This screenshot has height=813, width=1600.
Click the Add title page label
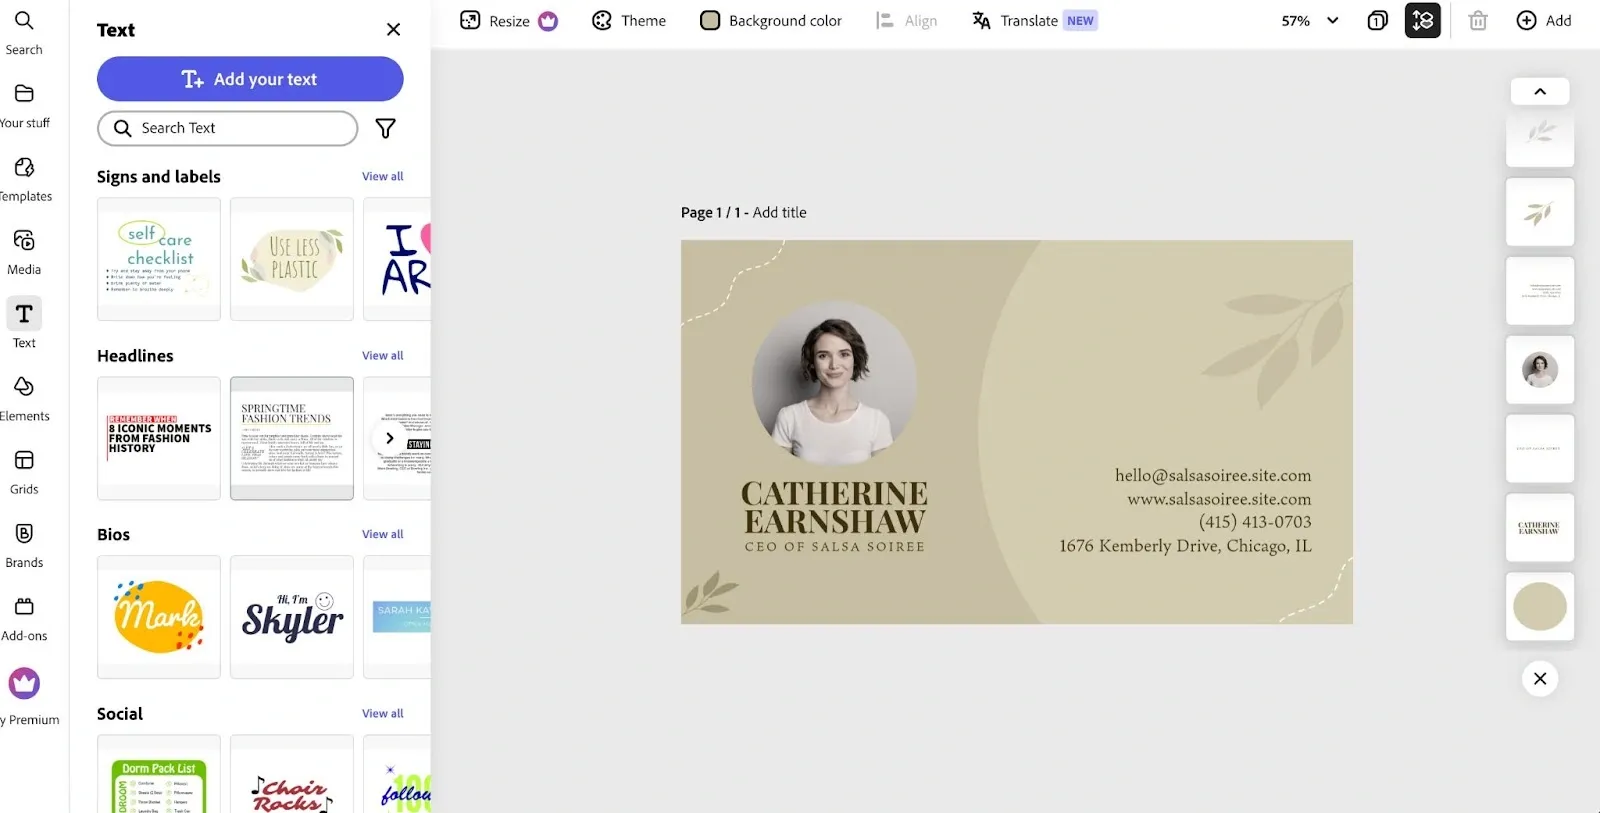779,212
